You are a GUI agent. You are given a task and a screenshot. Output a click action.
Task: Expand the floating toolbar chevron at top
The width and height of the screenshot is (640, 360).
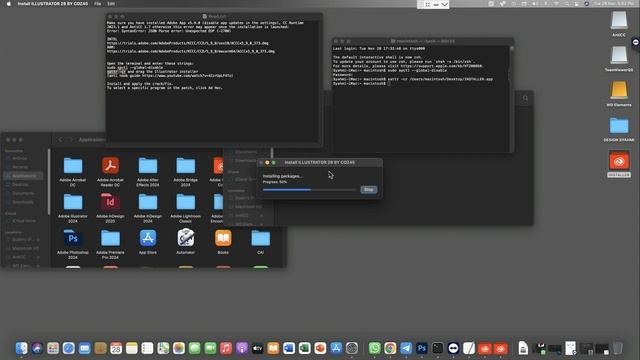point(444,4)
